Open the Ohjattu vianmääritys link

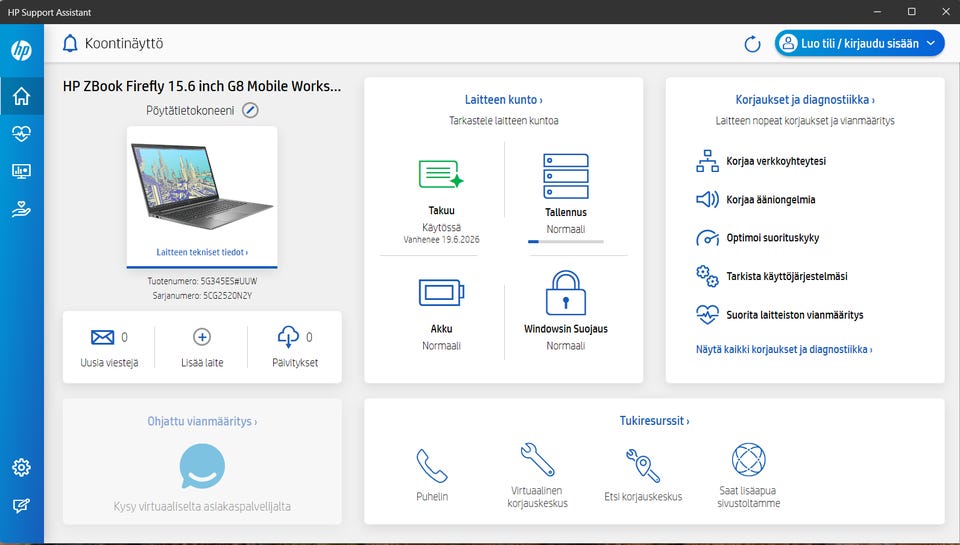202,421
